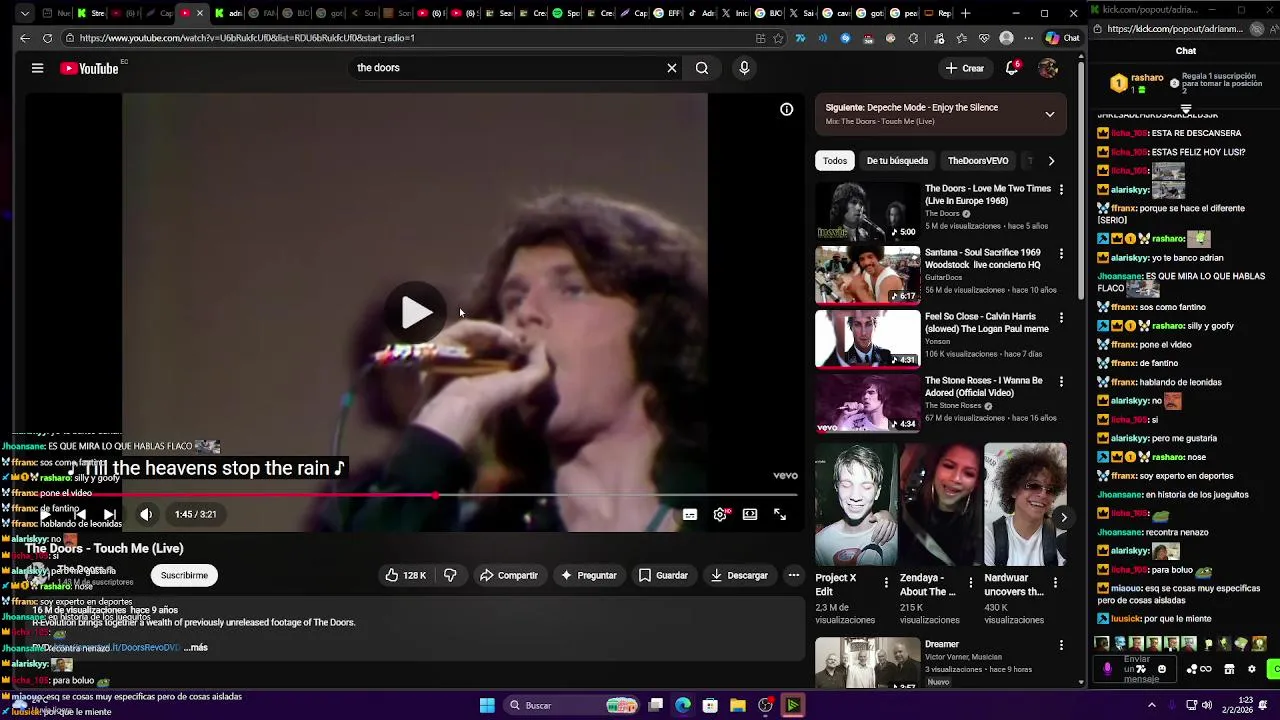Click Kick chat message input field
This screenshot has width=1280, height=720.
tap(1137, 669)
